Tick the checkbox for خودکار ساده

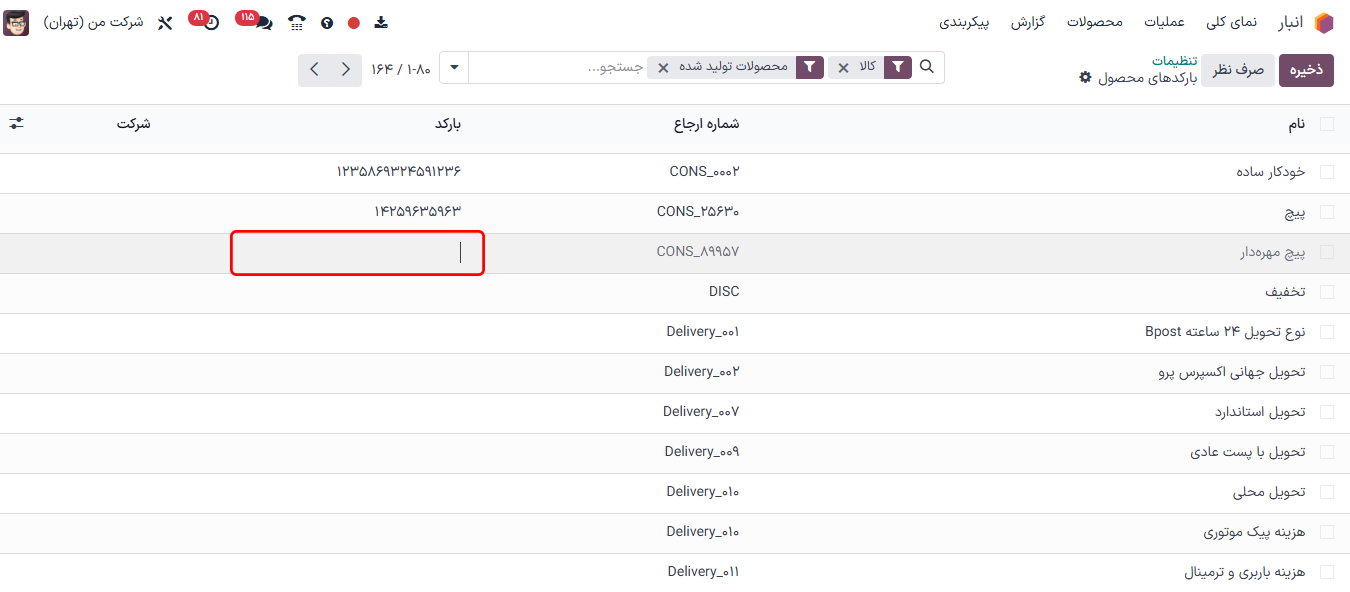pos(1327,172)
